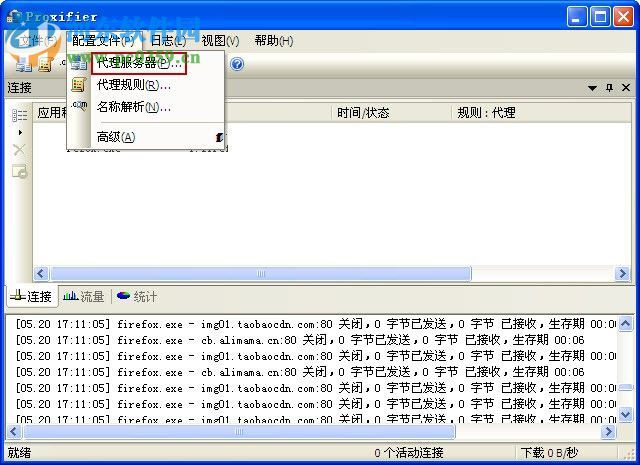Click left arrow of log horizontal scrollbar
This screenshot has height=465, width=640.
[x=13, y=431]
